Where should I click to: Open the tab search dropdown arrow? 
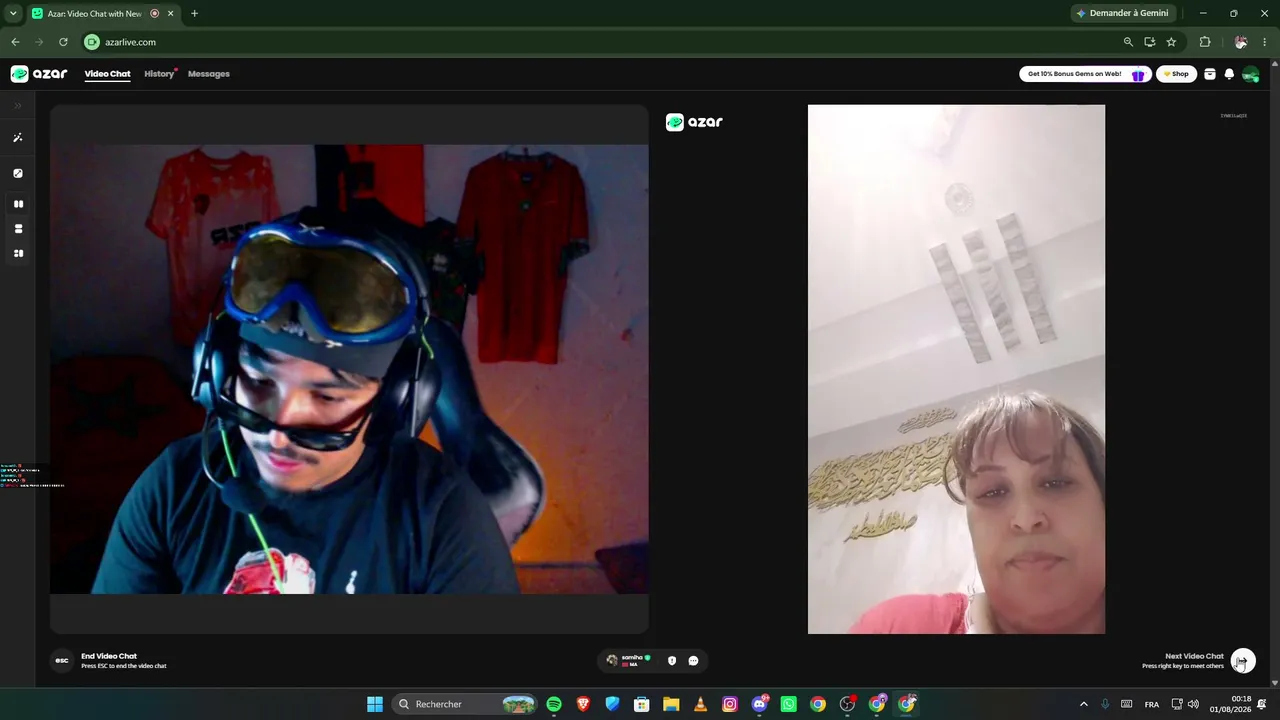tap(13, 14)
